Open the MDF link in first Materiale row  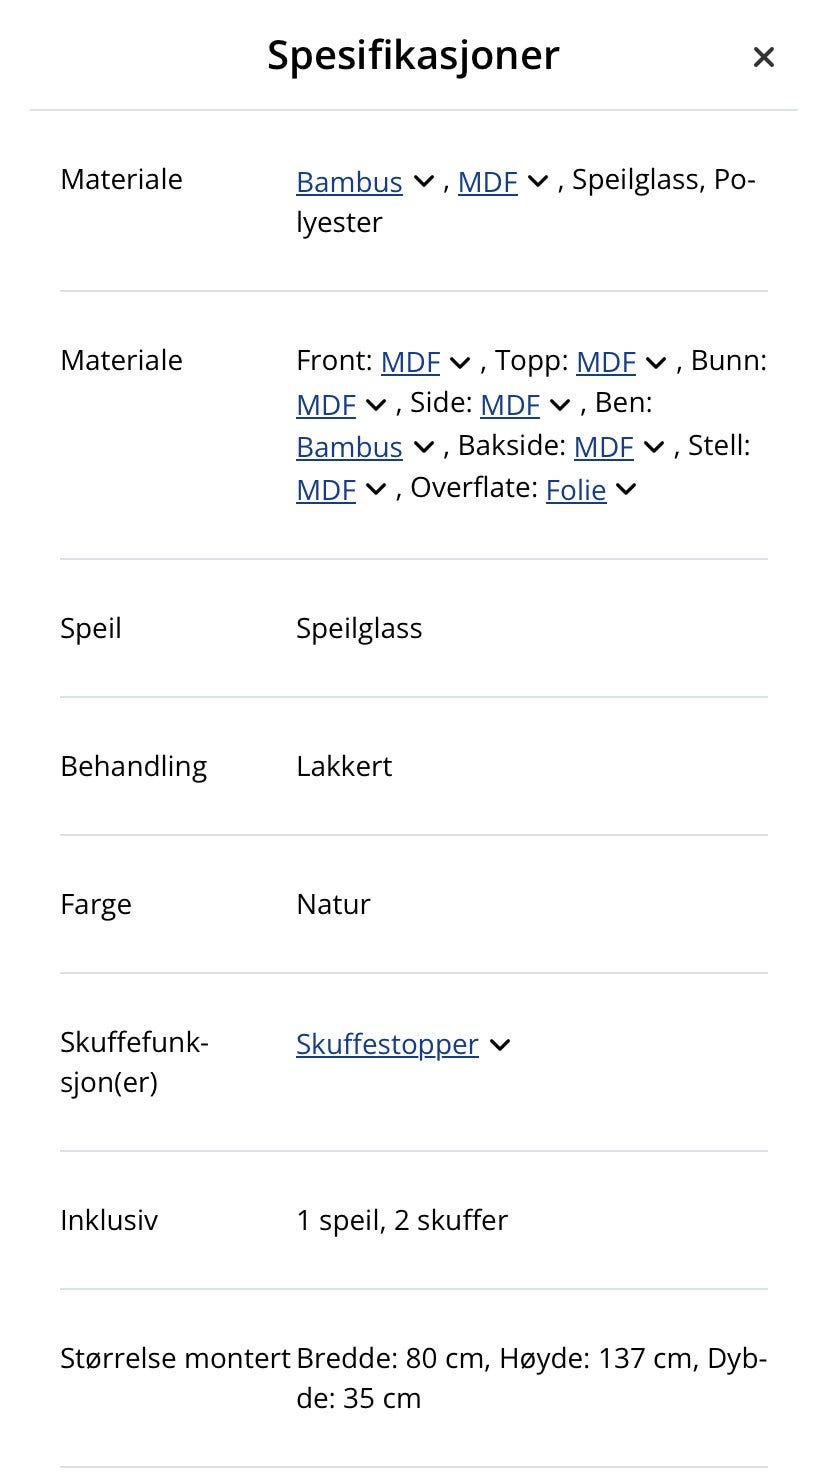pos(488,182)
